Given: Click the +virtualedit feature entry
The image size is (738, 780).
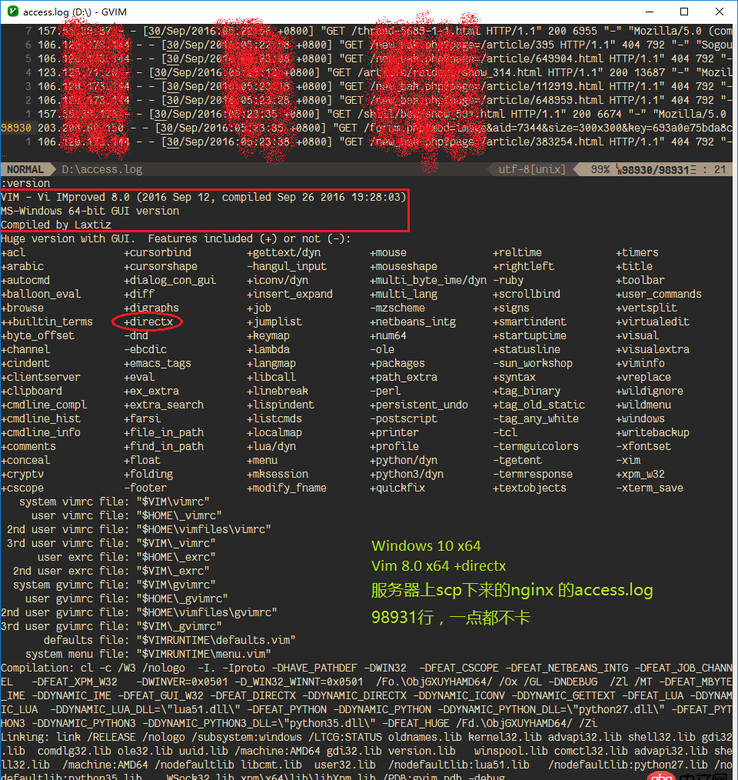Looking at the screenshot, I should tap(652, 322).
